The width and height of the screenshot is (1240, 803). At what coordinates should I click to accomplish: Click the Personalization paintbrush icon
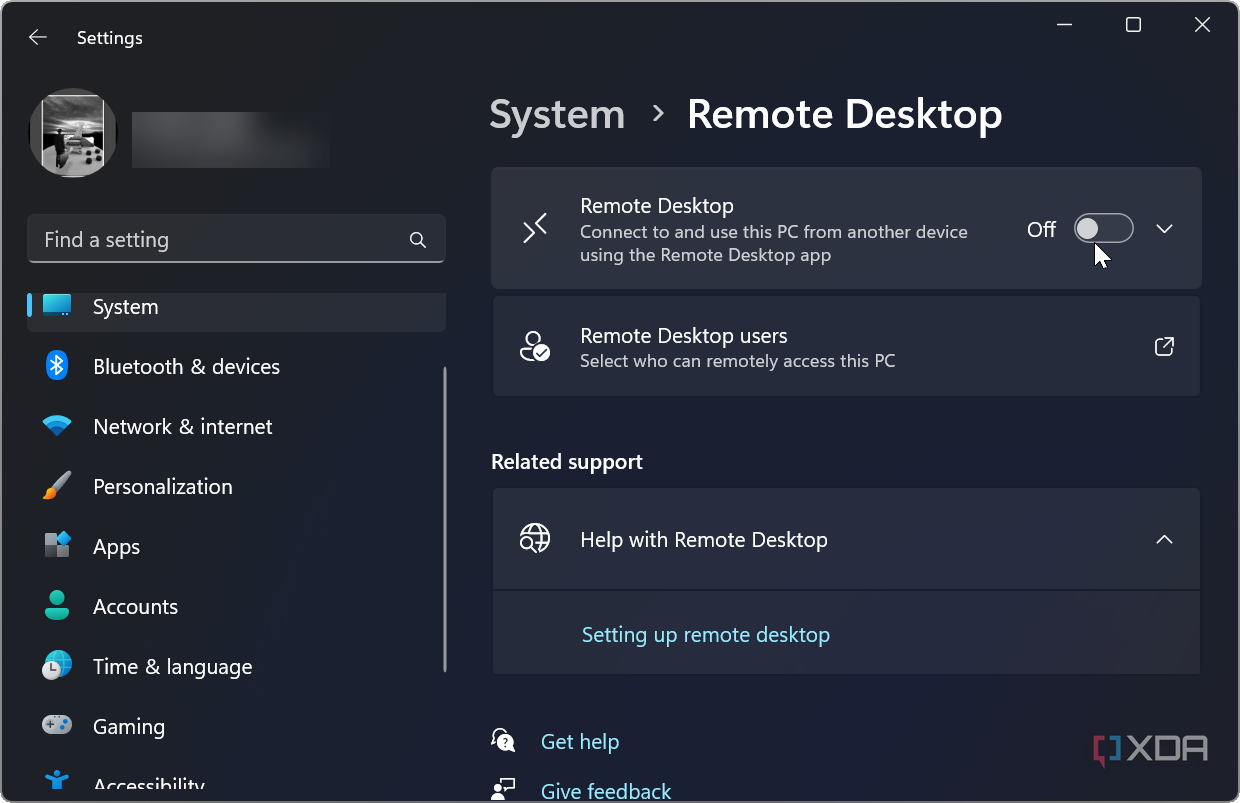click(x=57, y=486)
